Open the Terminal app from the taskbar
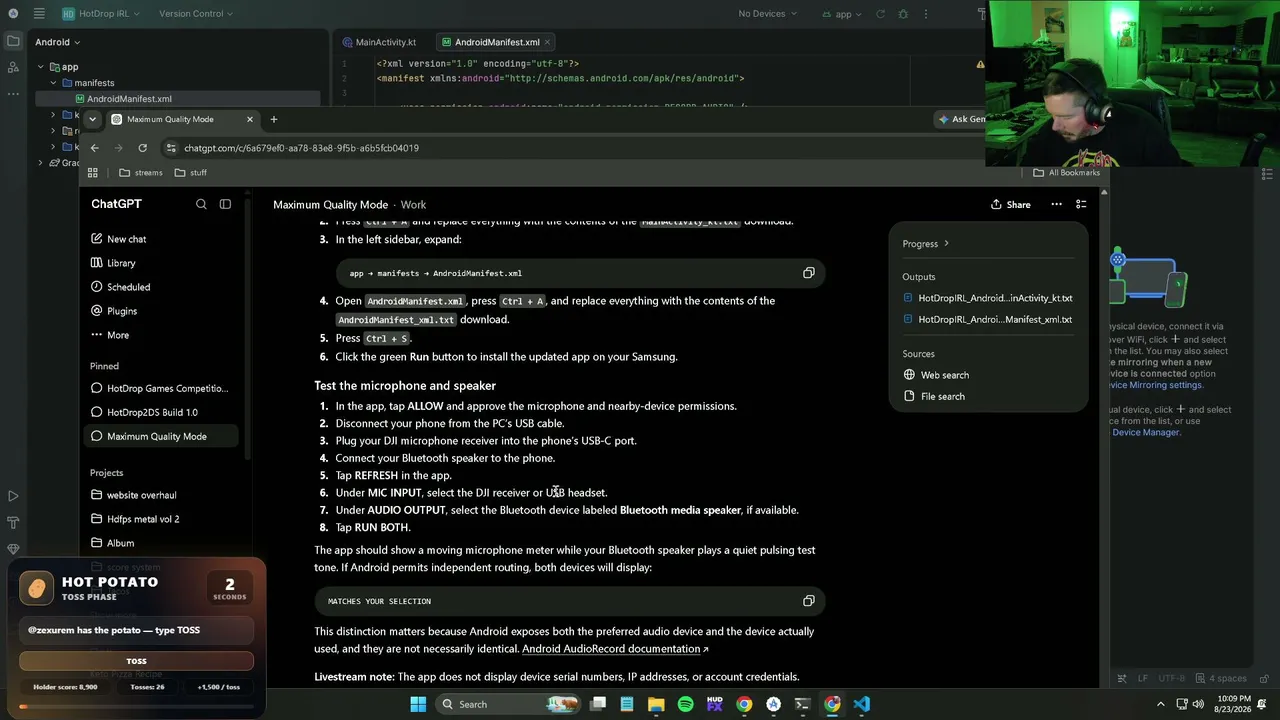Image resolution: width=1280 pixels, height=720 pixels. pos(802,704)
